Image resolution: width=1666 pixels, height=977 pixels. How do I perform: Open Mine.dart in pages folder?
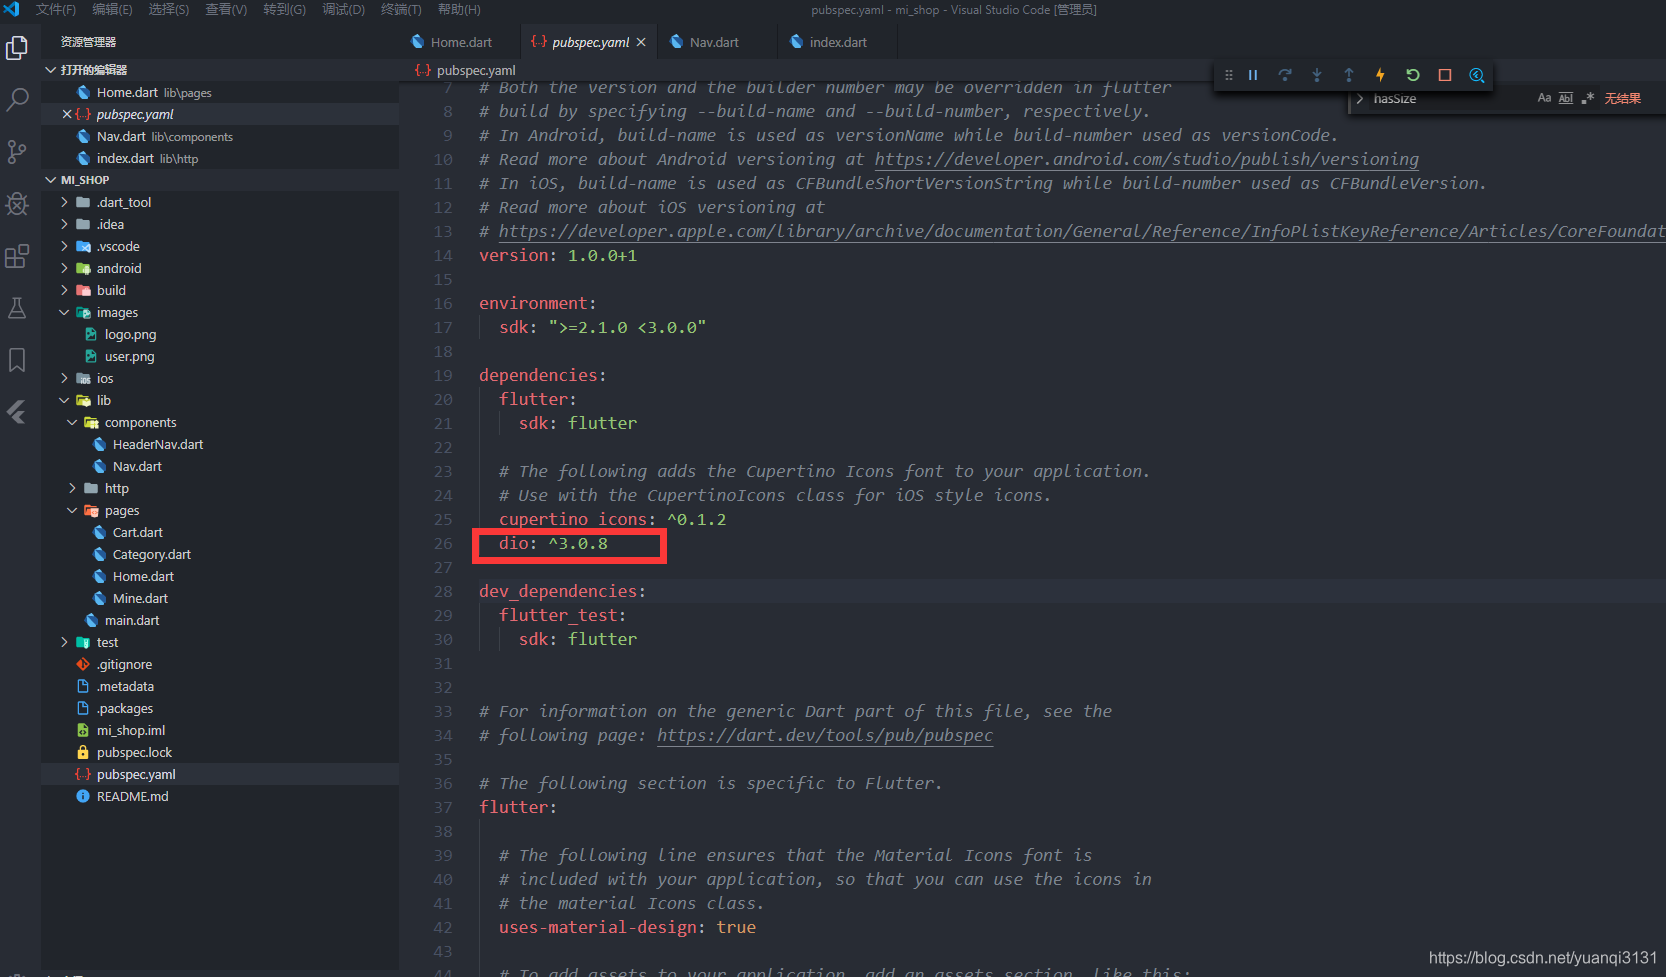click(x=140, y=598)
